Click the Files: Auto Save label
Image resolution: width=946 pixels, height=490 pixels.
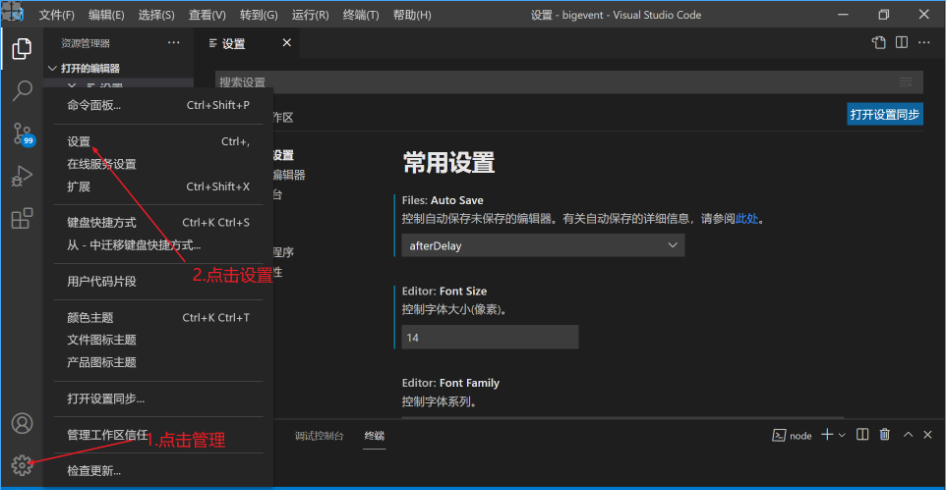click(x=442, y=200)
